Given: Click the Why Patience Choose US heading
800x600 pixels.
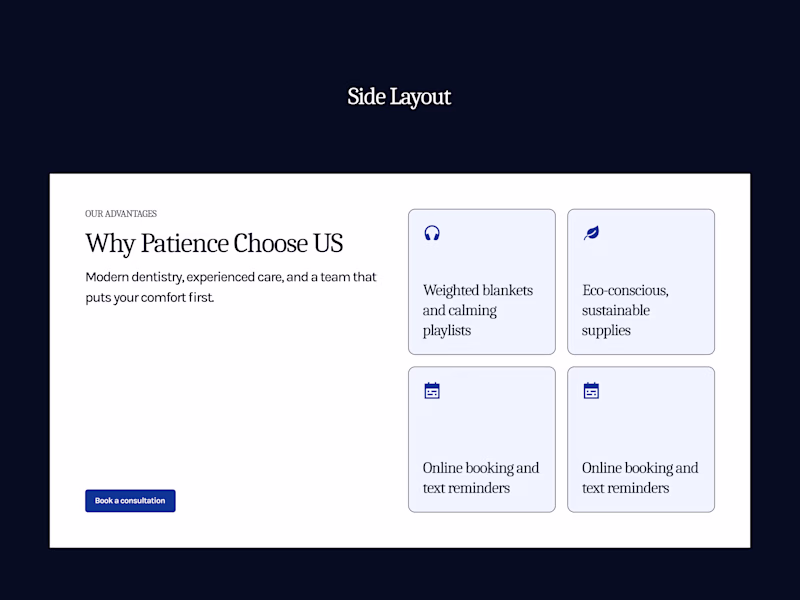Looking at the screenshot, I should tap(214, 243).
